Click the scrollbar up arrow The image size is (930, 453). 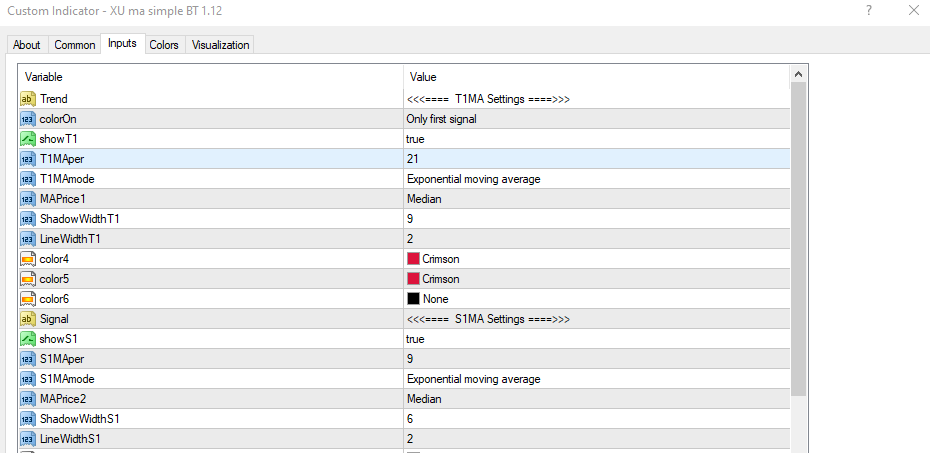[798, 75]
